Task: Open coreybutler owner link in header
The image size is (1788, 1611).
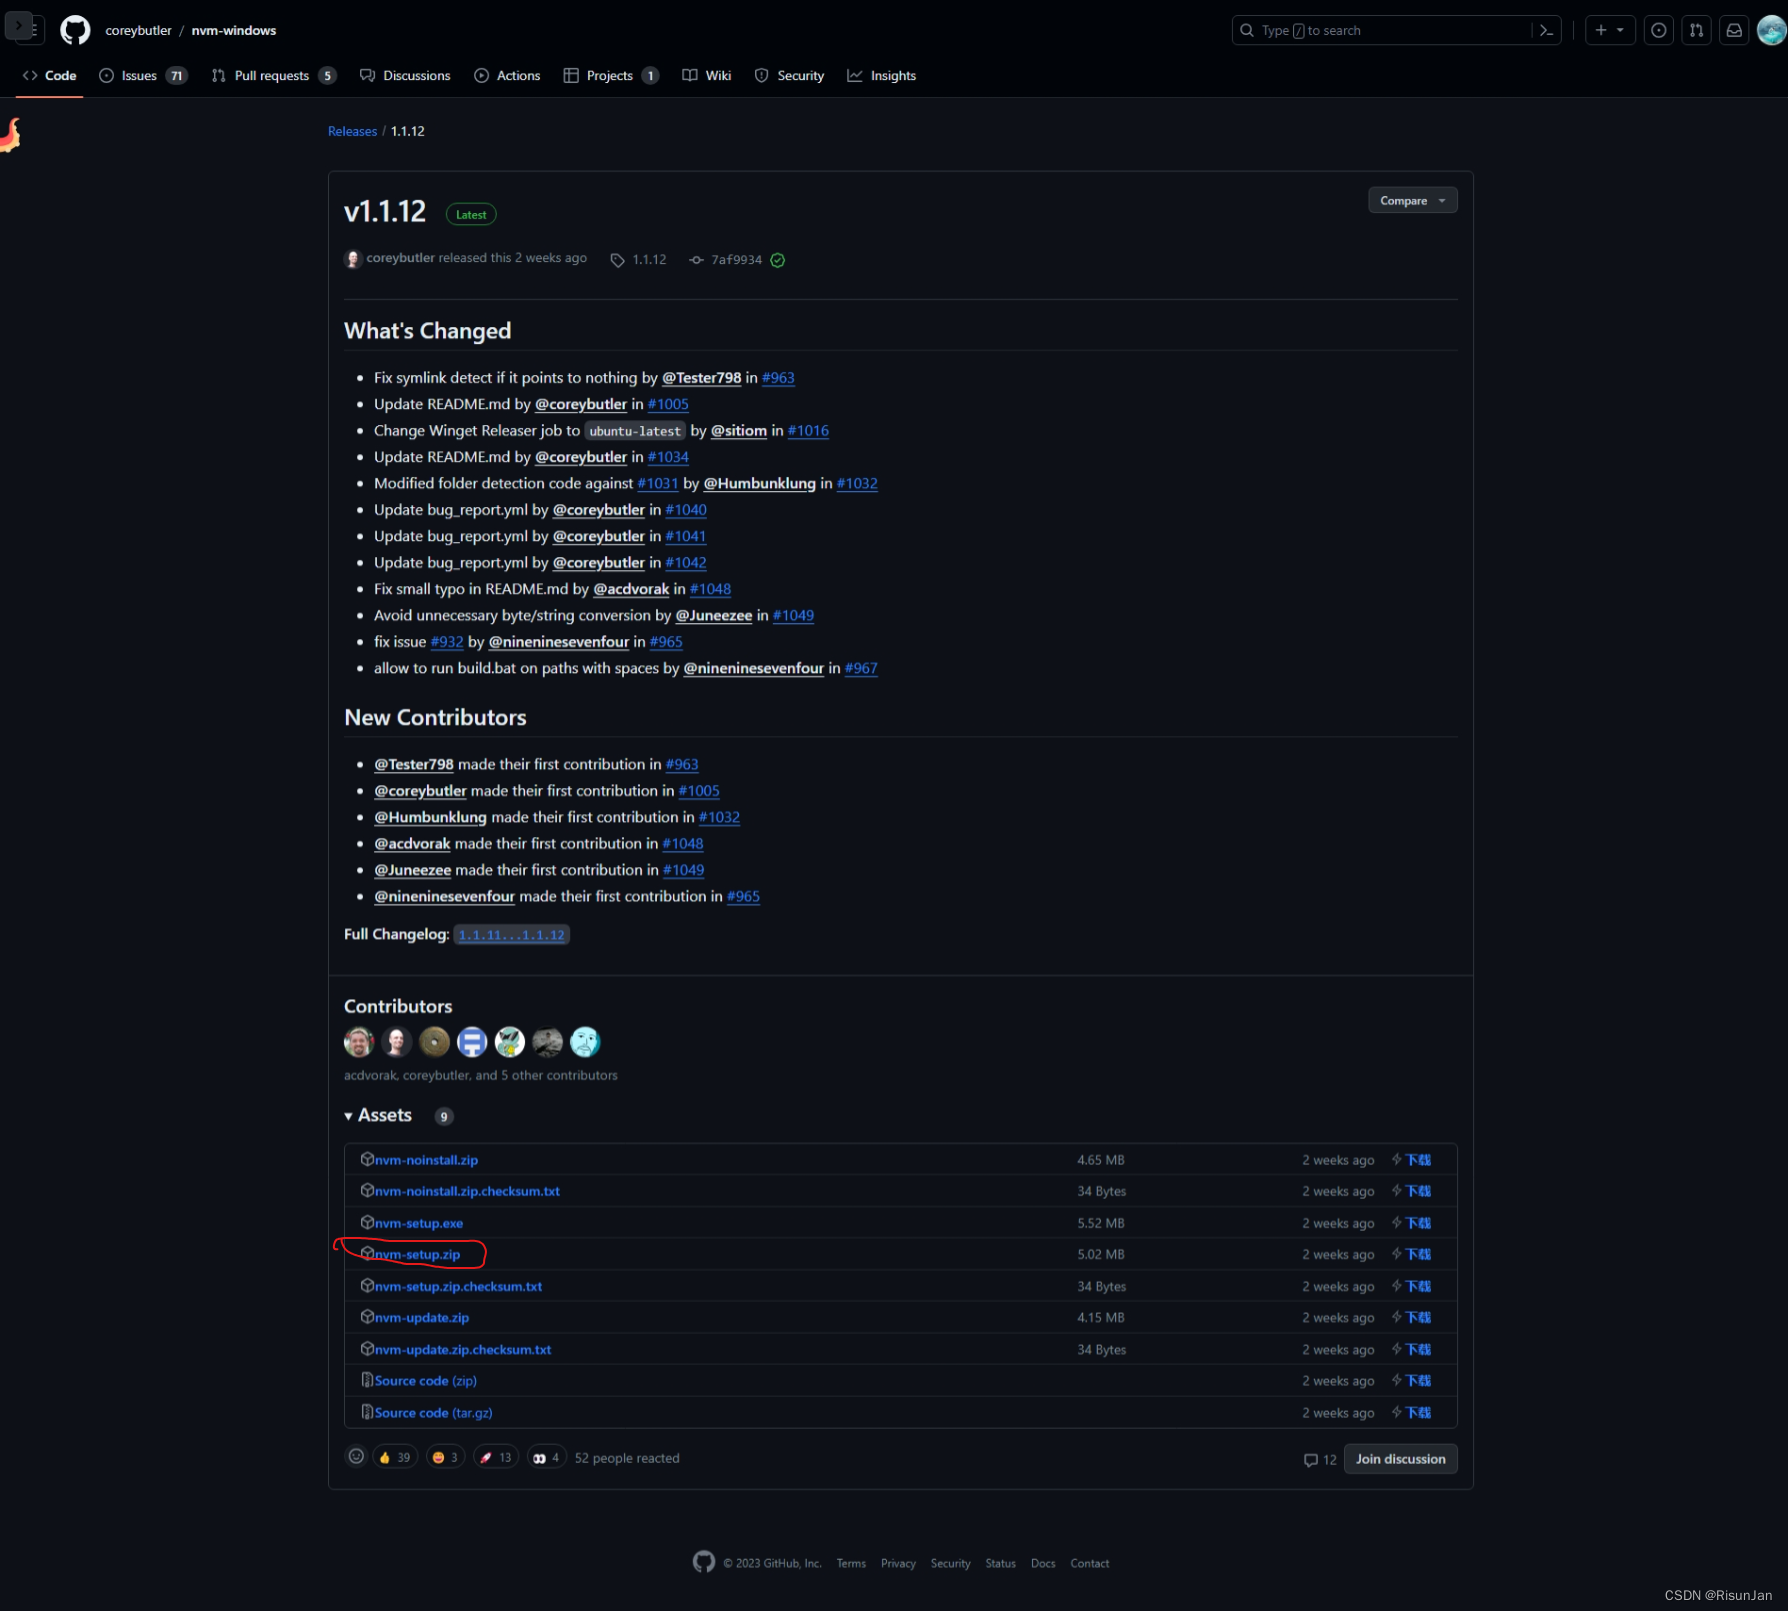Action: pos(138,31)
